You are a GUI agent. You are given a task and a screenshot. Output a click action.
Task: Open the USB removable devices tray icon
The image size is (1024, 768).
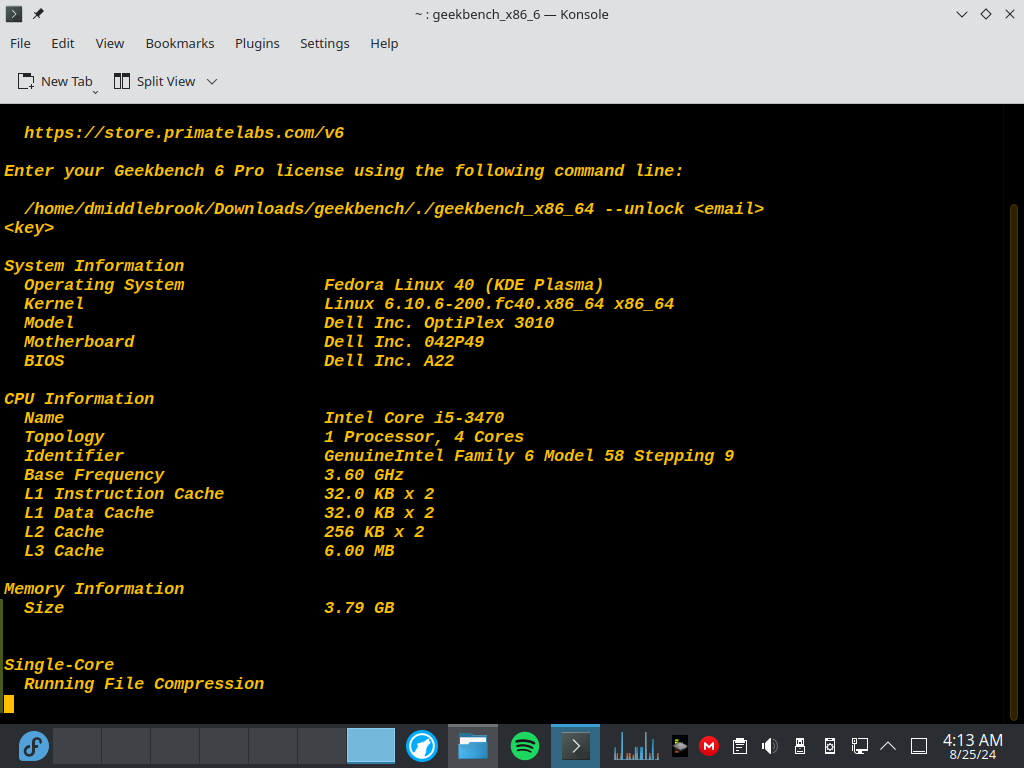tap(799, 746)
